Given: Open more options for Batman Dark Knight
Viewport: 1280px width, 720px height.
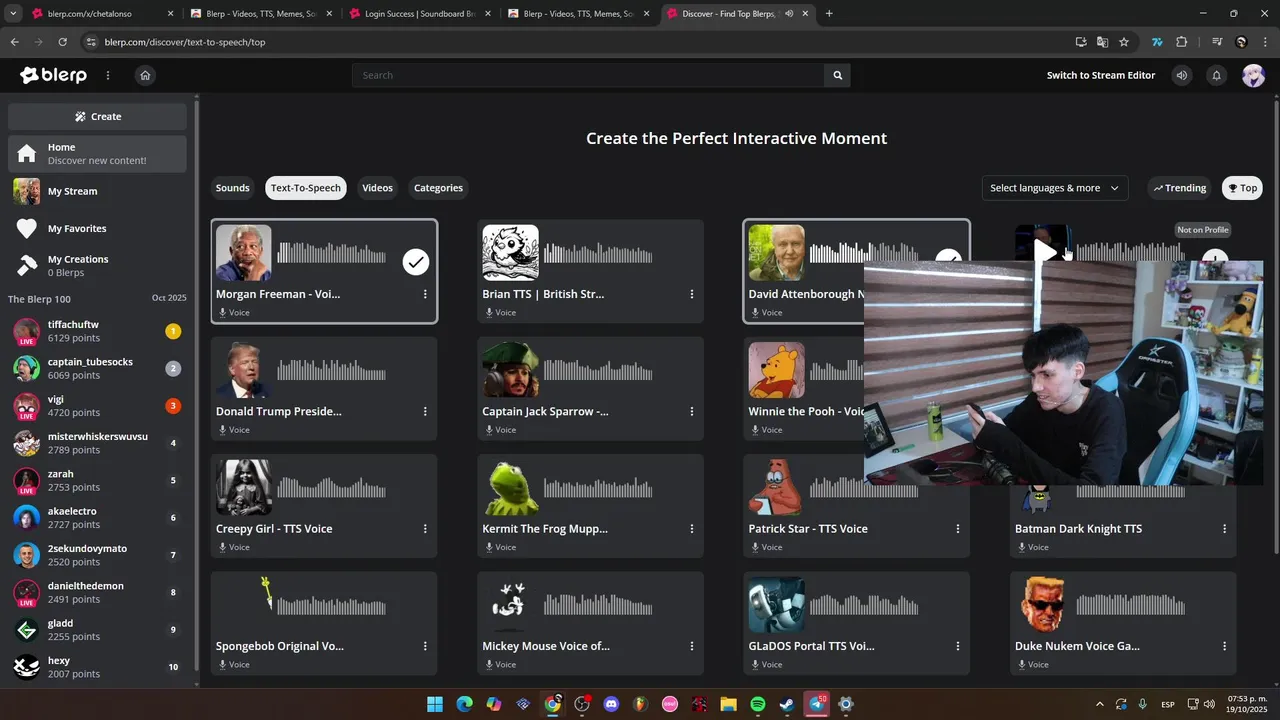Looking at the screenshot, I should (x=1224, y=528).
